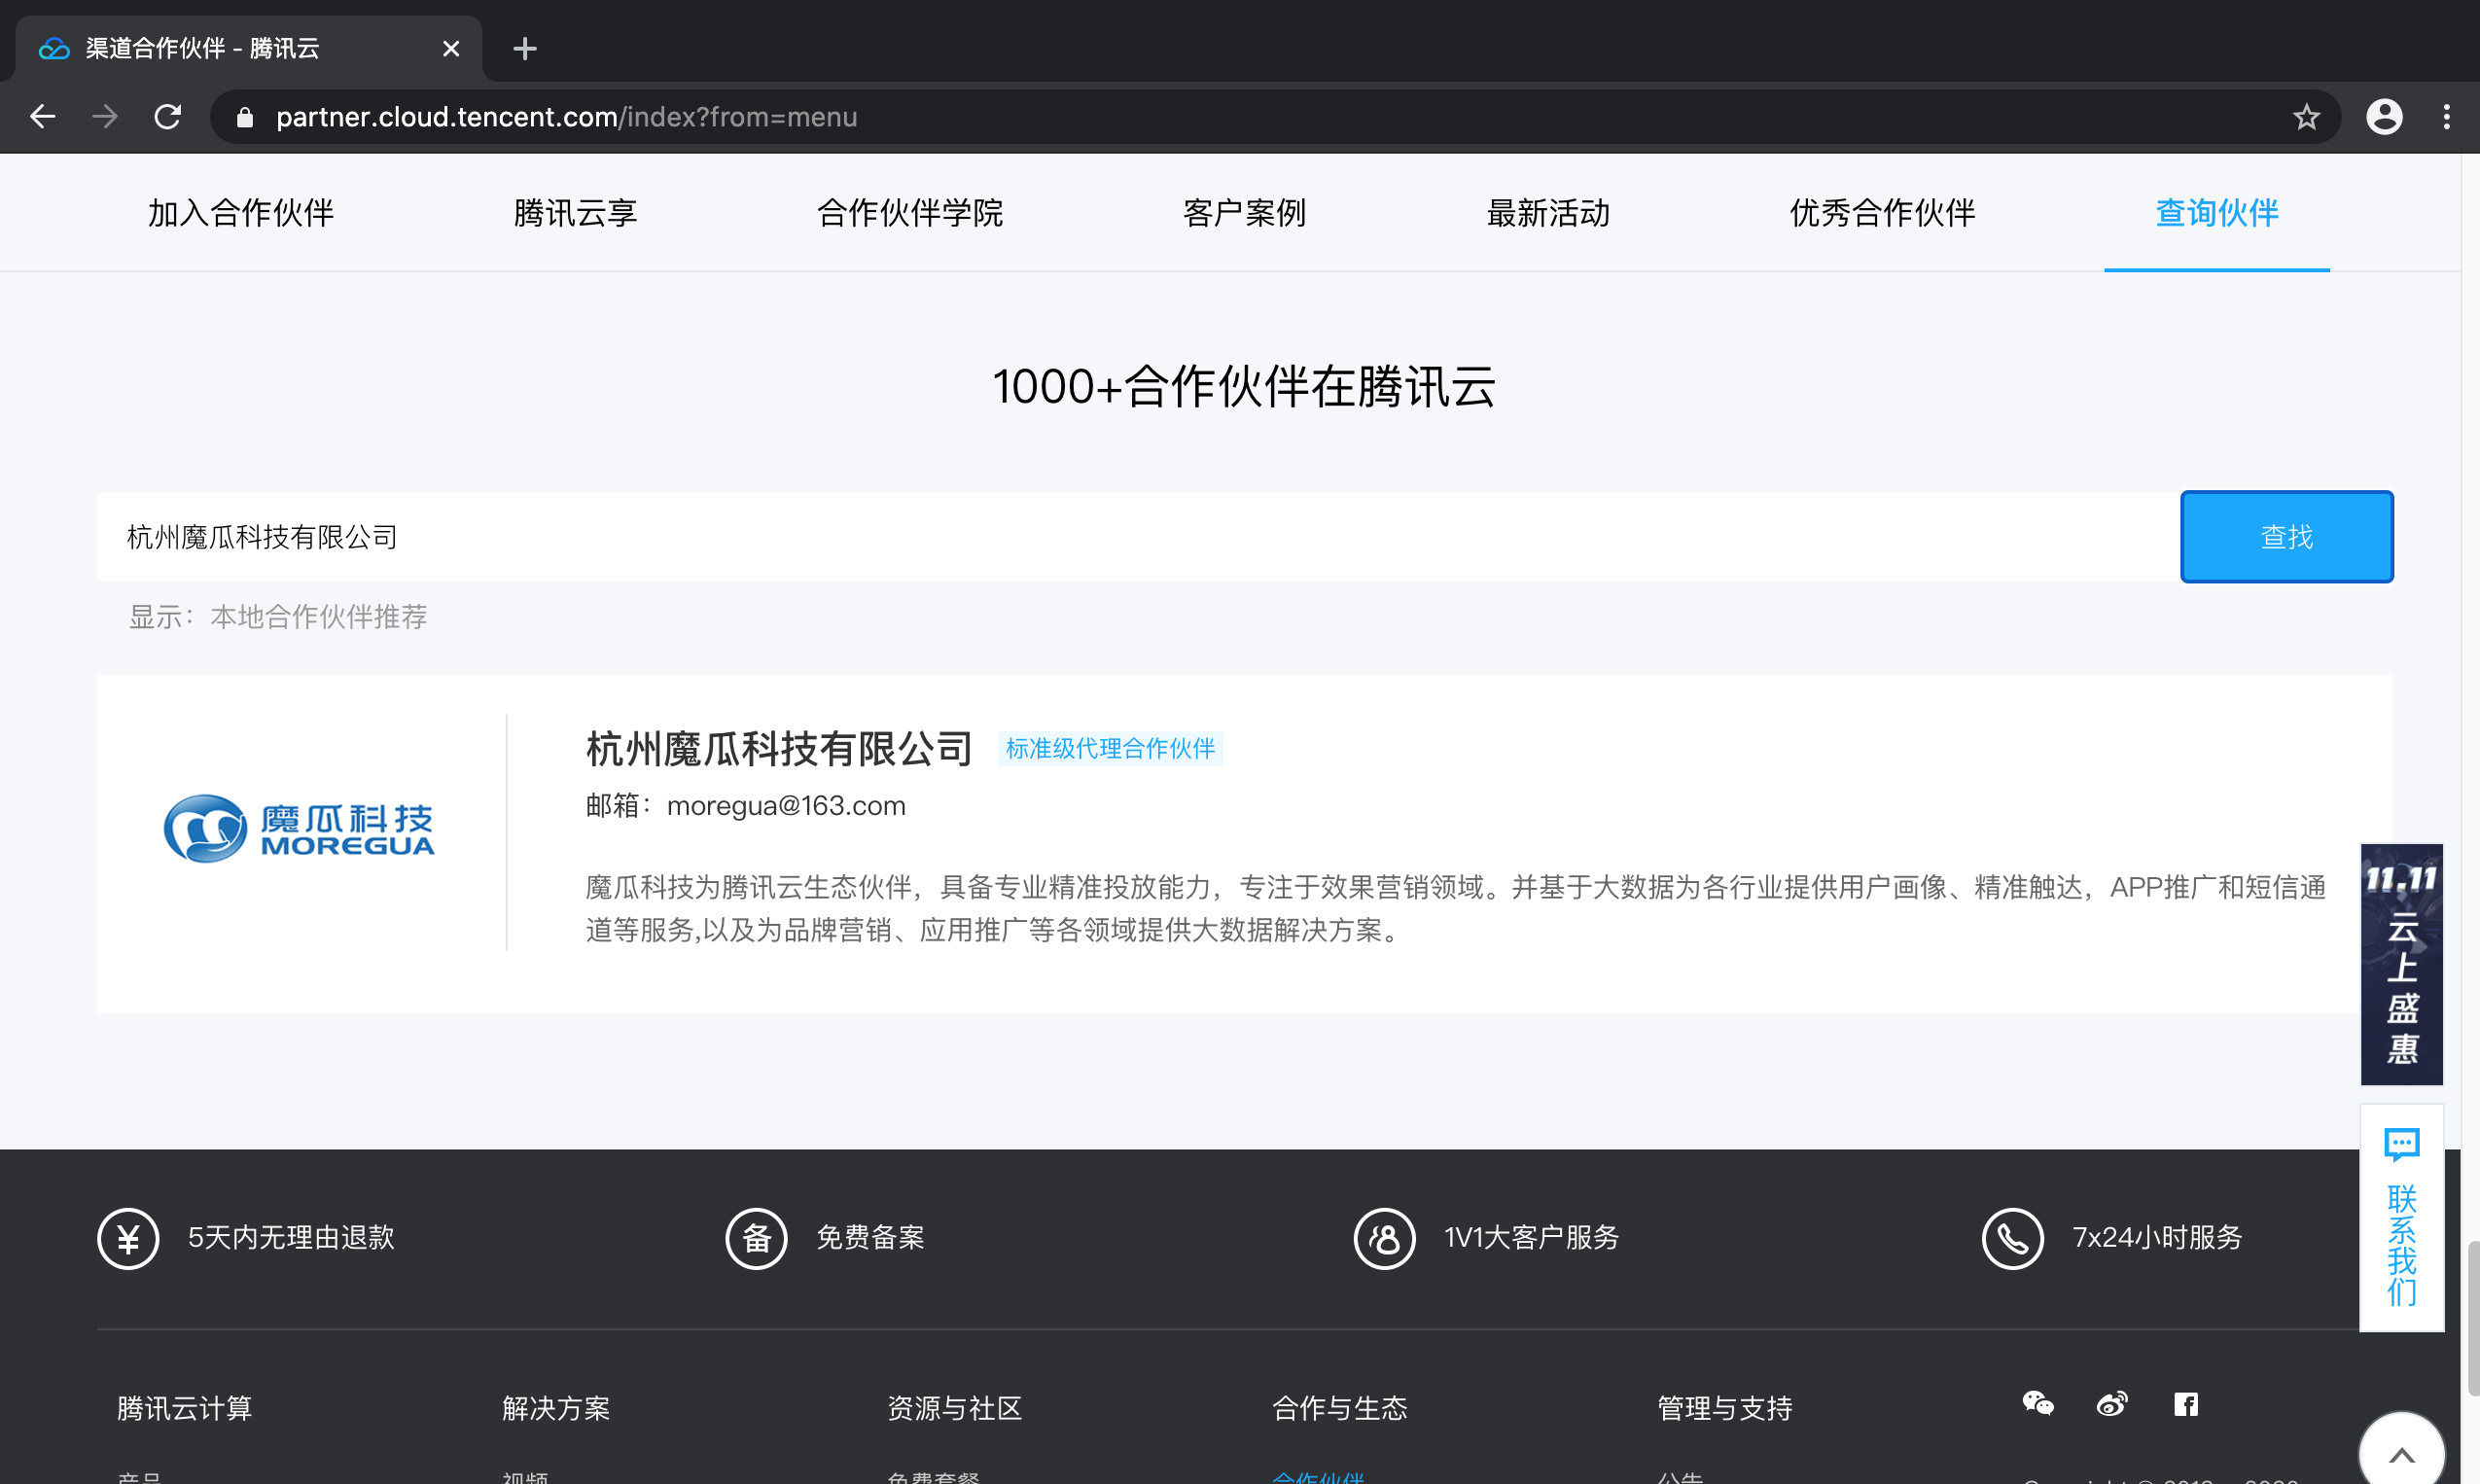Click the WeChat icon in the footer

point(2039,1404)
